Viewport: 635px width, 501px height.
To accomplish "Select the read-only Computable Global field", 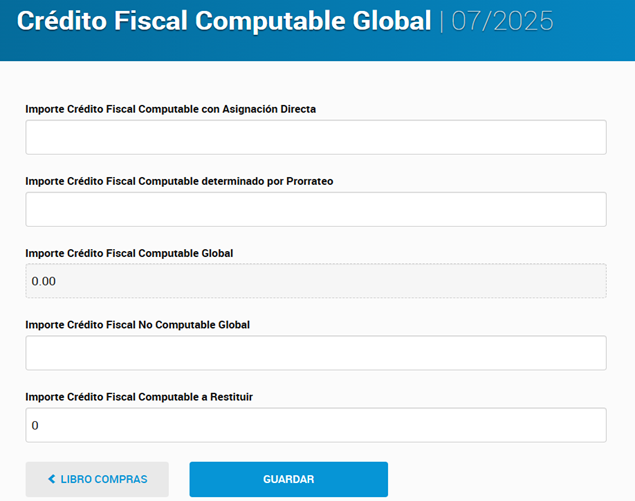I will (316, 281).
